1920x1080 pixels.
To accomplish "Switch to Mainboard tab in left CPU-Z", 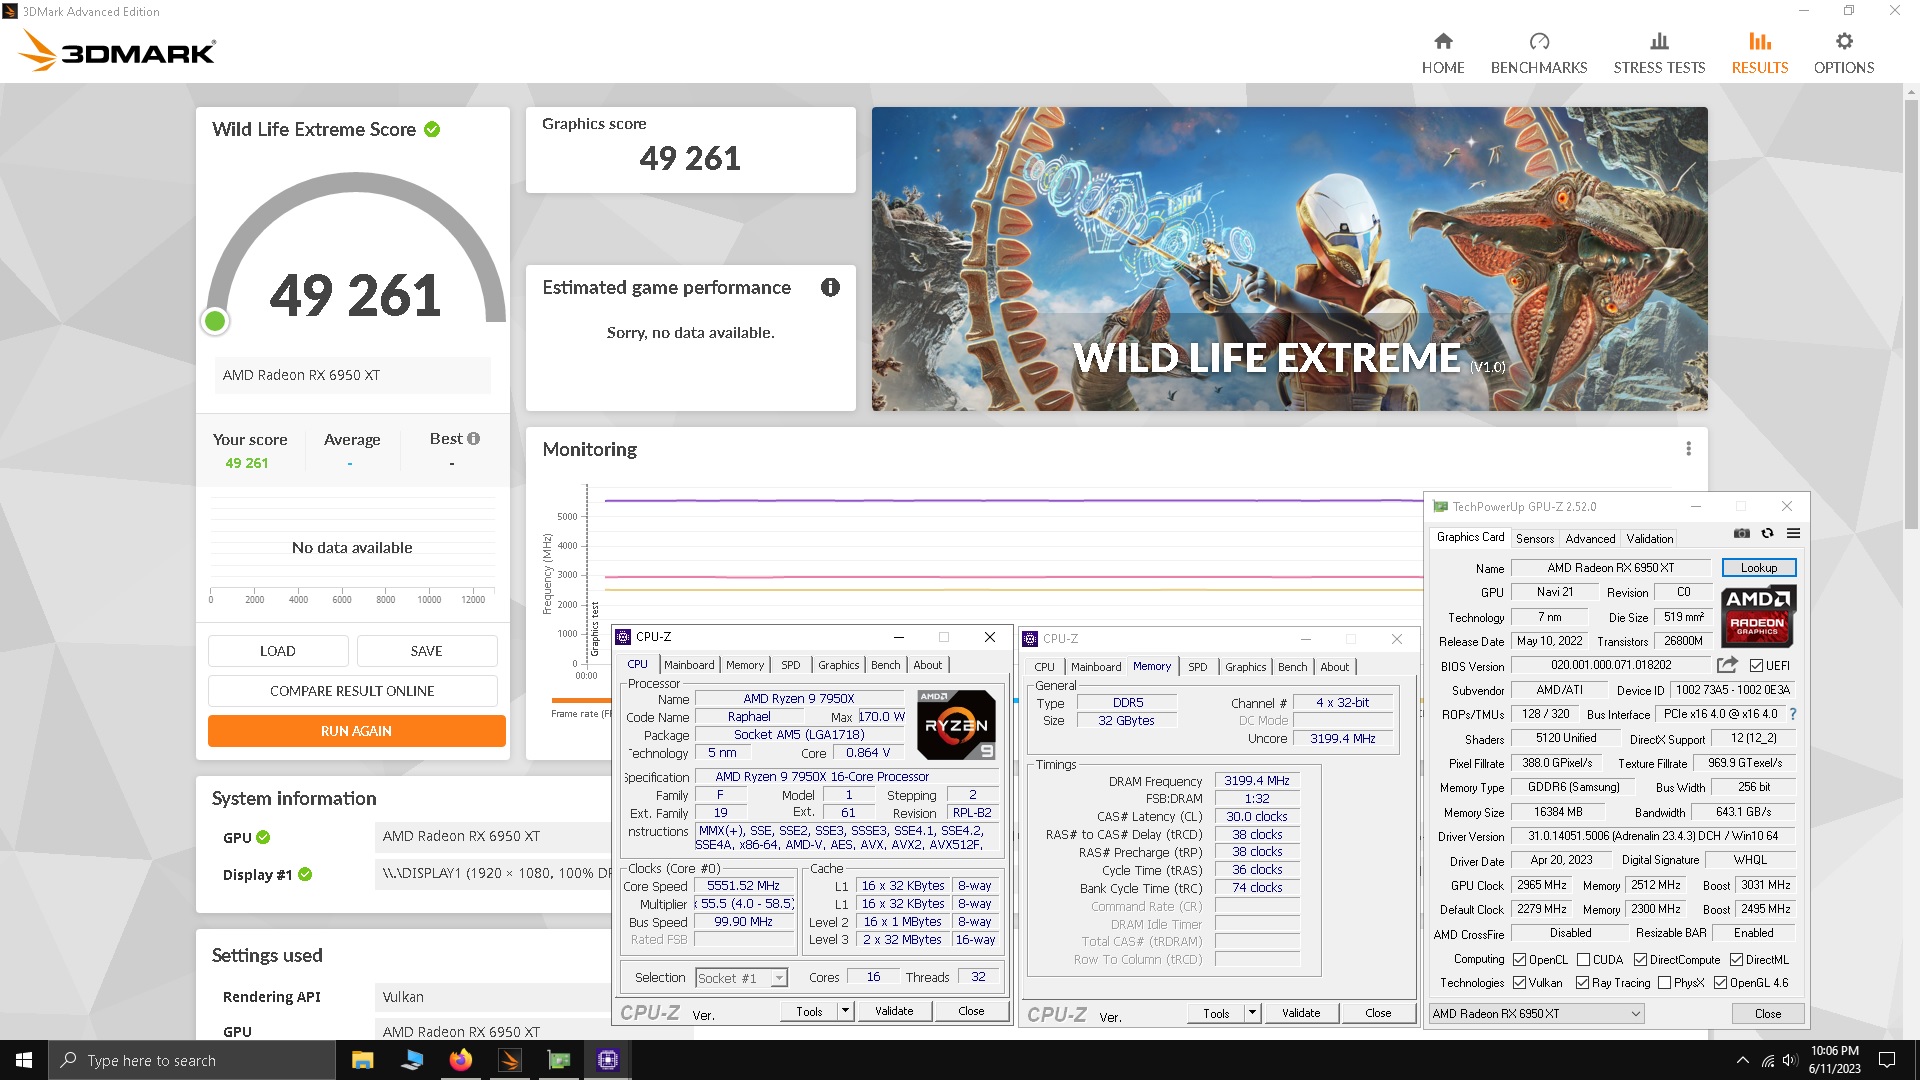I will pyautogui.click(x=689, y=665).
